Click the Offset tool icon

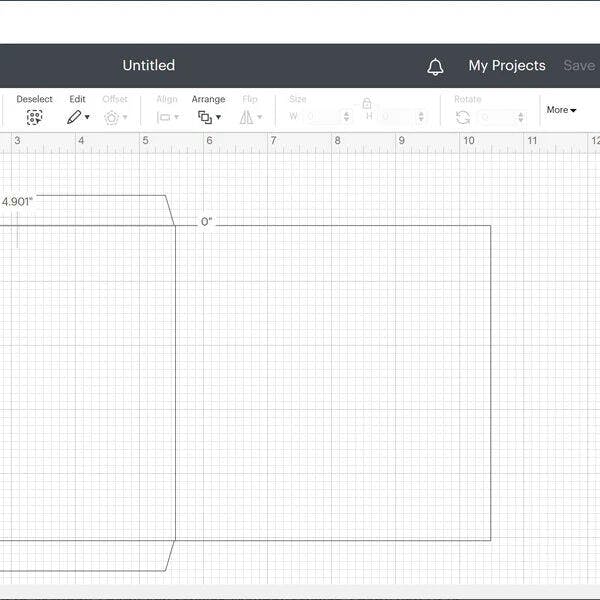point(111,117)
